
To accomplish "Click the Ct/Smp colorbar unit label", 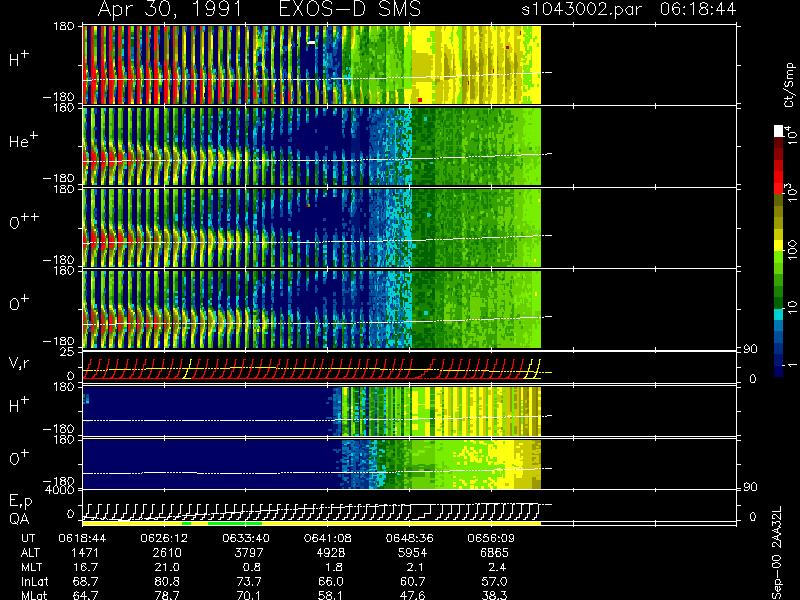I will [789, 85].
